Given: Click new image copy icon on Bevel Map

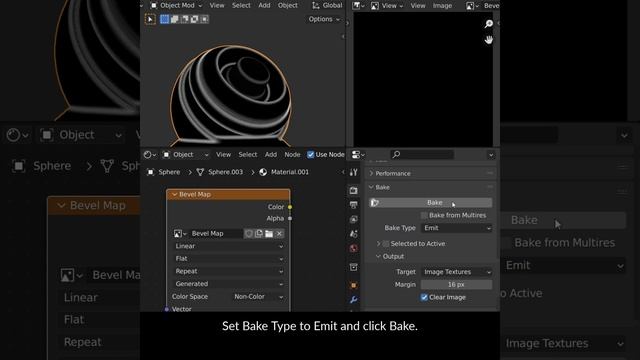Looking at the screenshot, I should (x=259, y=233).
